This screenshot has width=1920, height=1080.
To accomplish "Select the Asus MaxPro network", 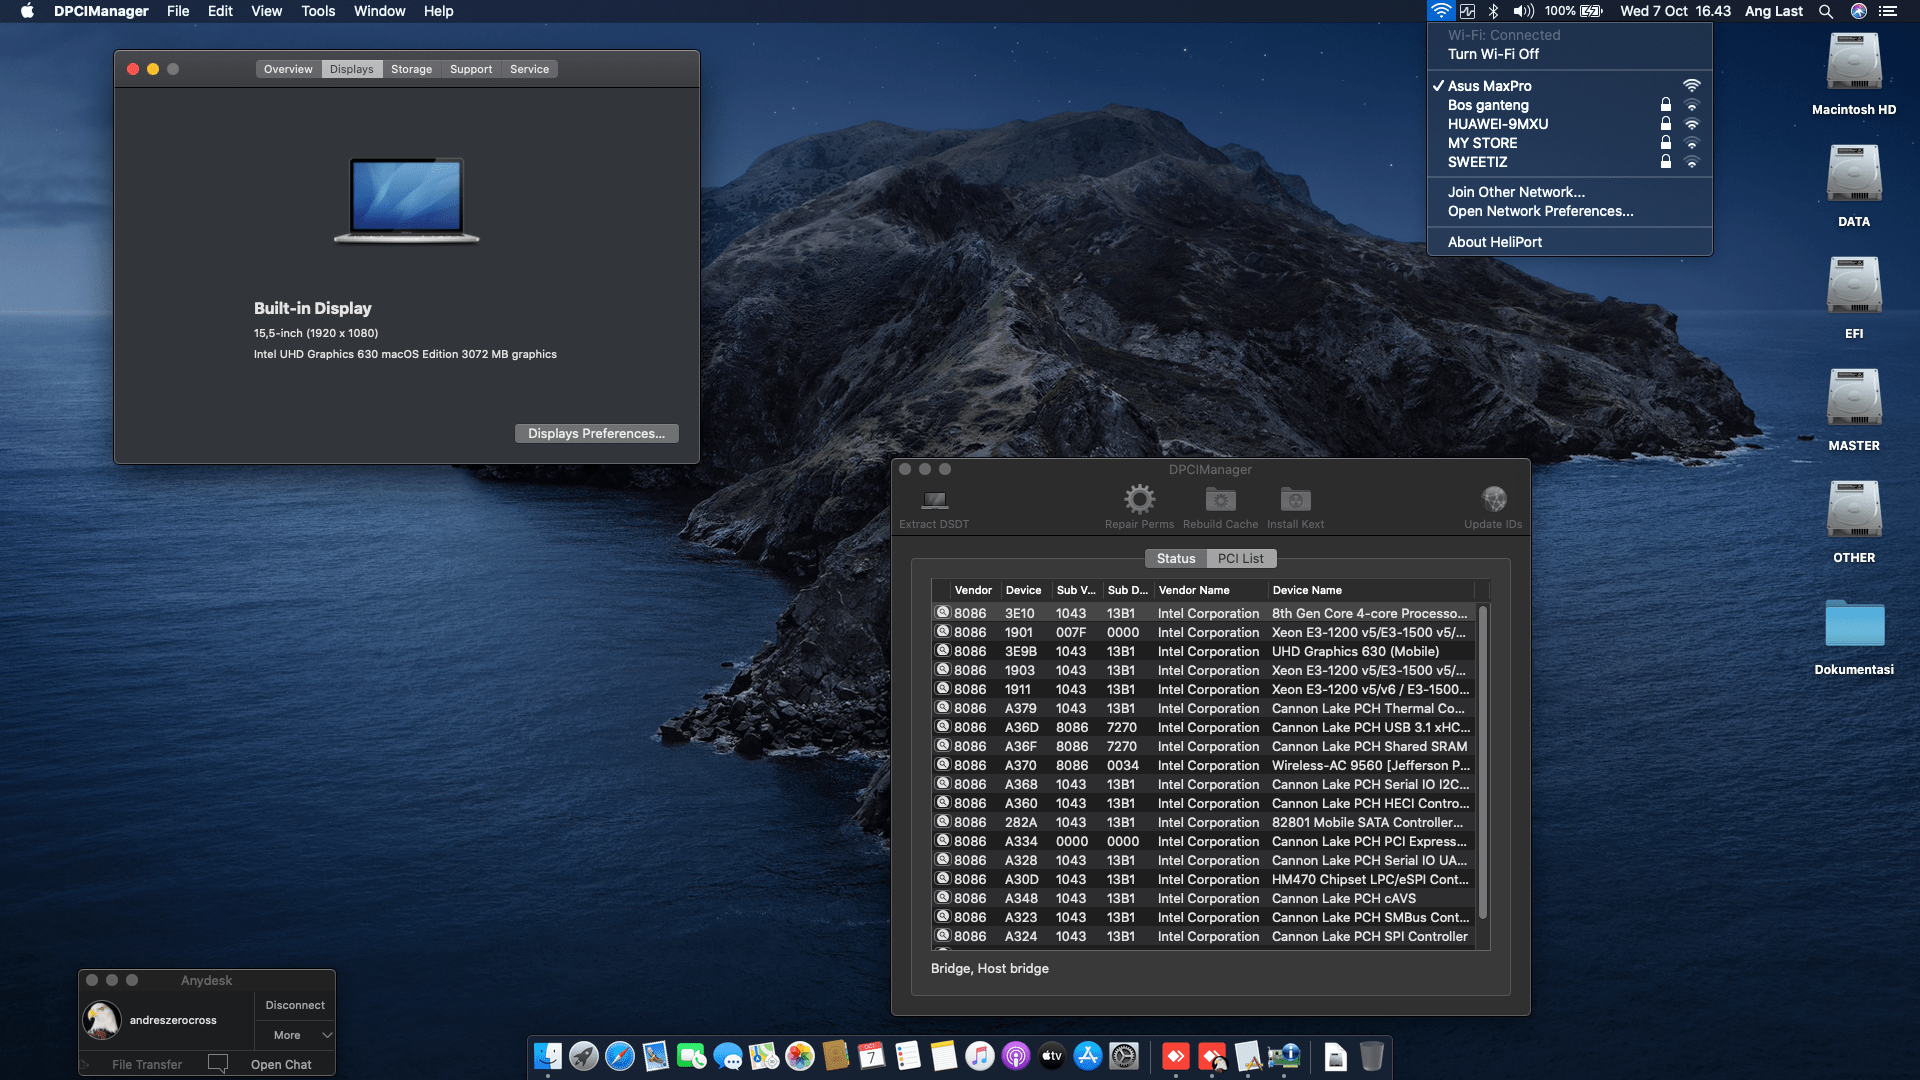I will pos(1489,86).
